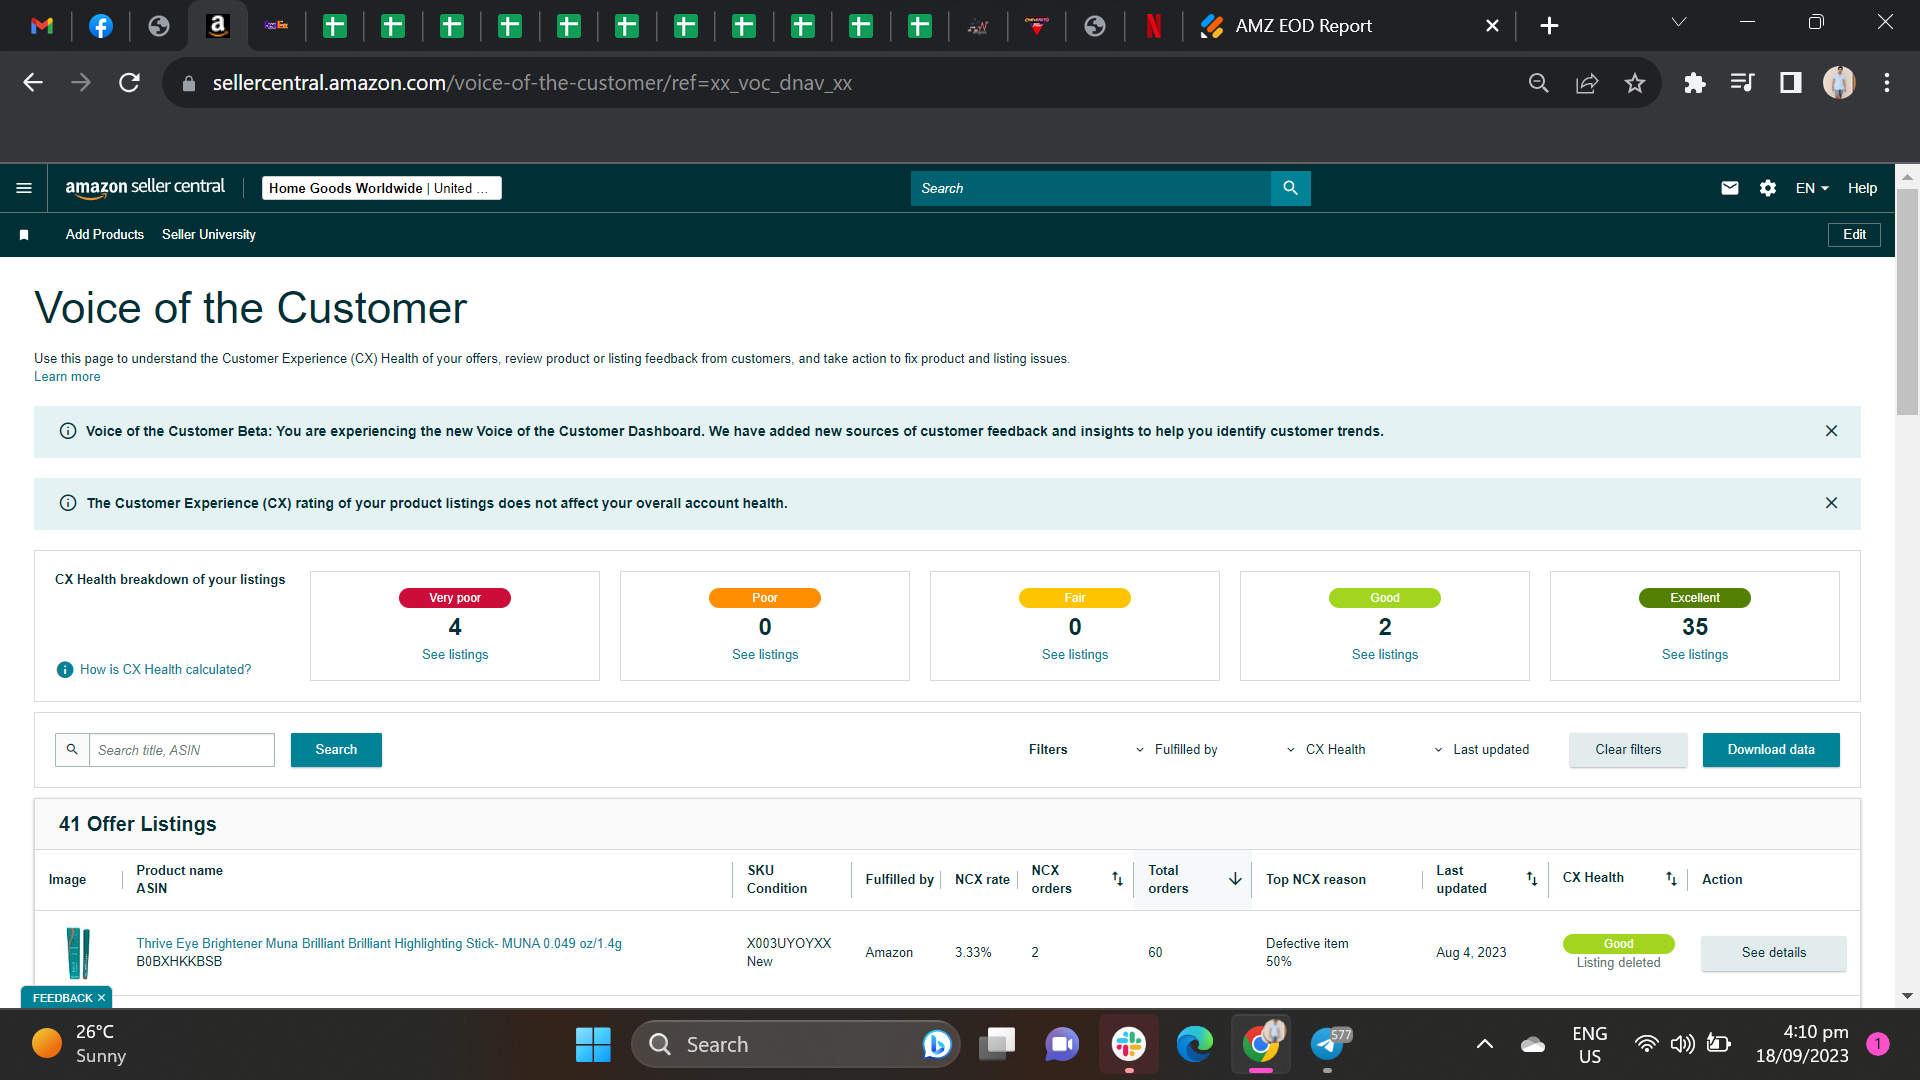
Task: Expand the CX Health filter dropdown
Action: (x=1326, y=750)
